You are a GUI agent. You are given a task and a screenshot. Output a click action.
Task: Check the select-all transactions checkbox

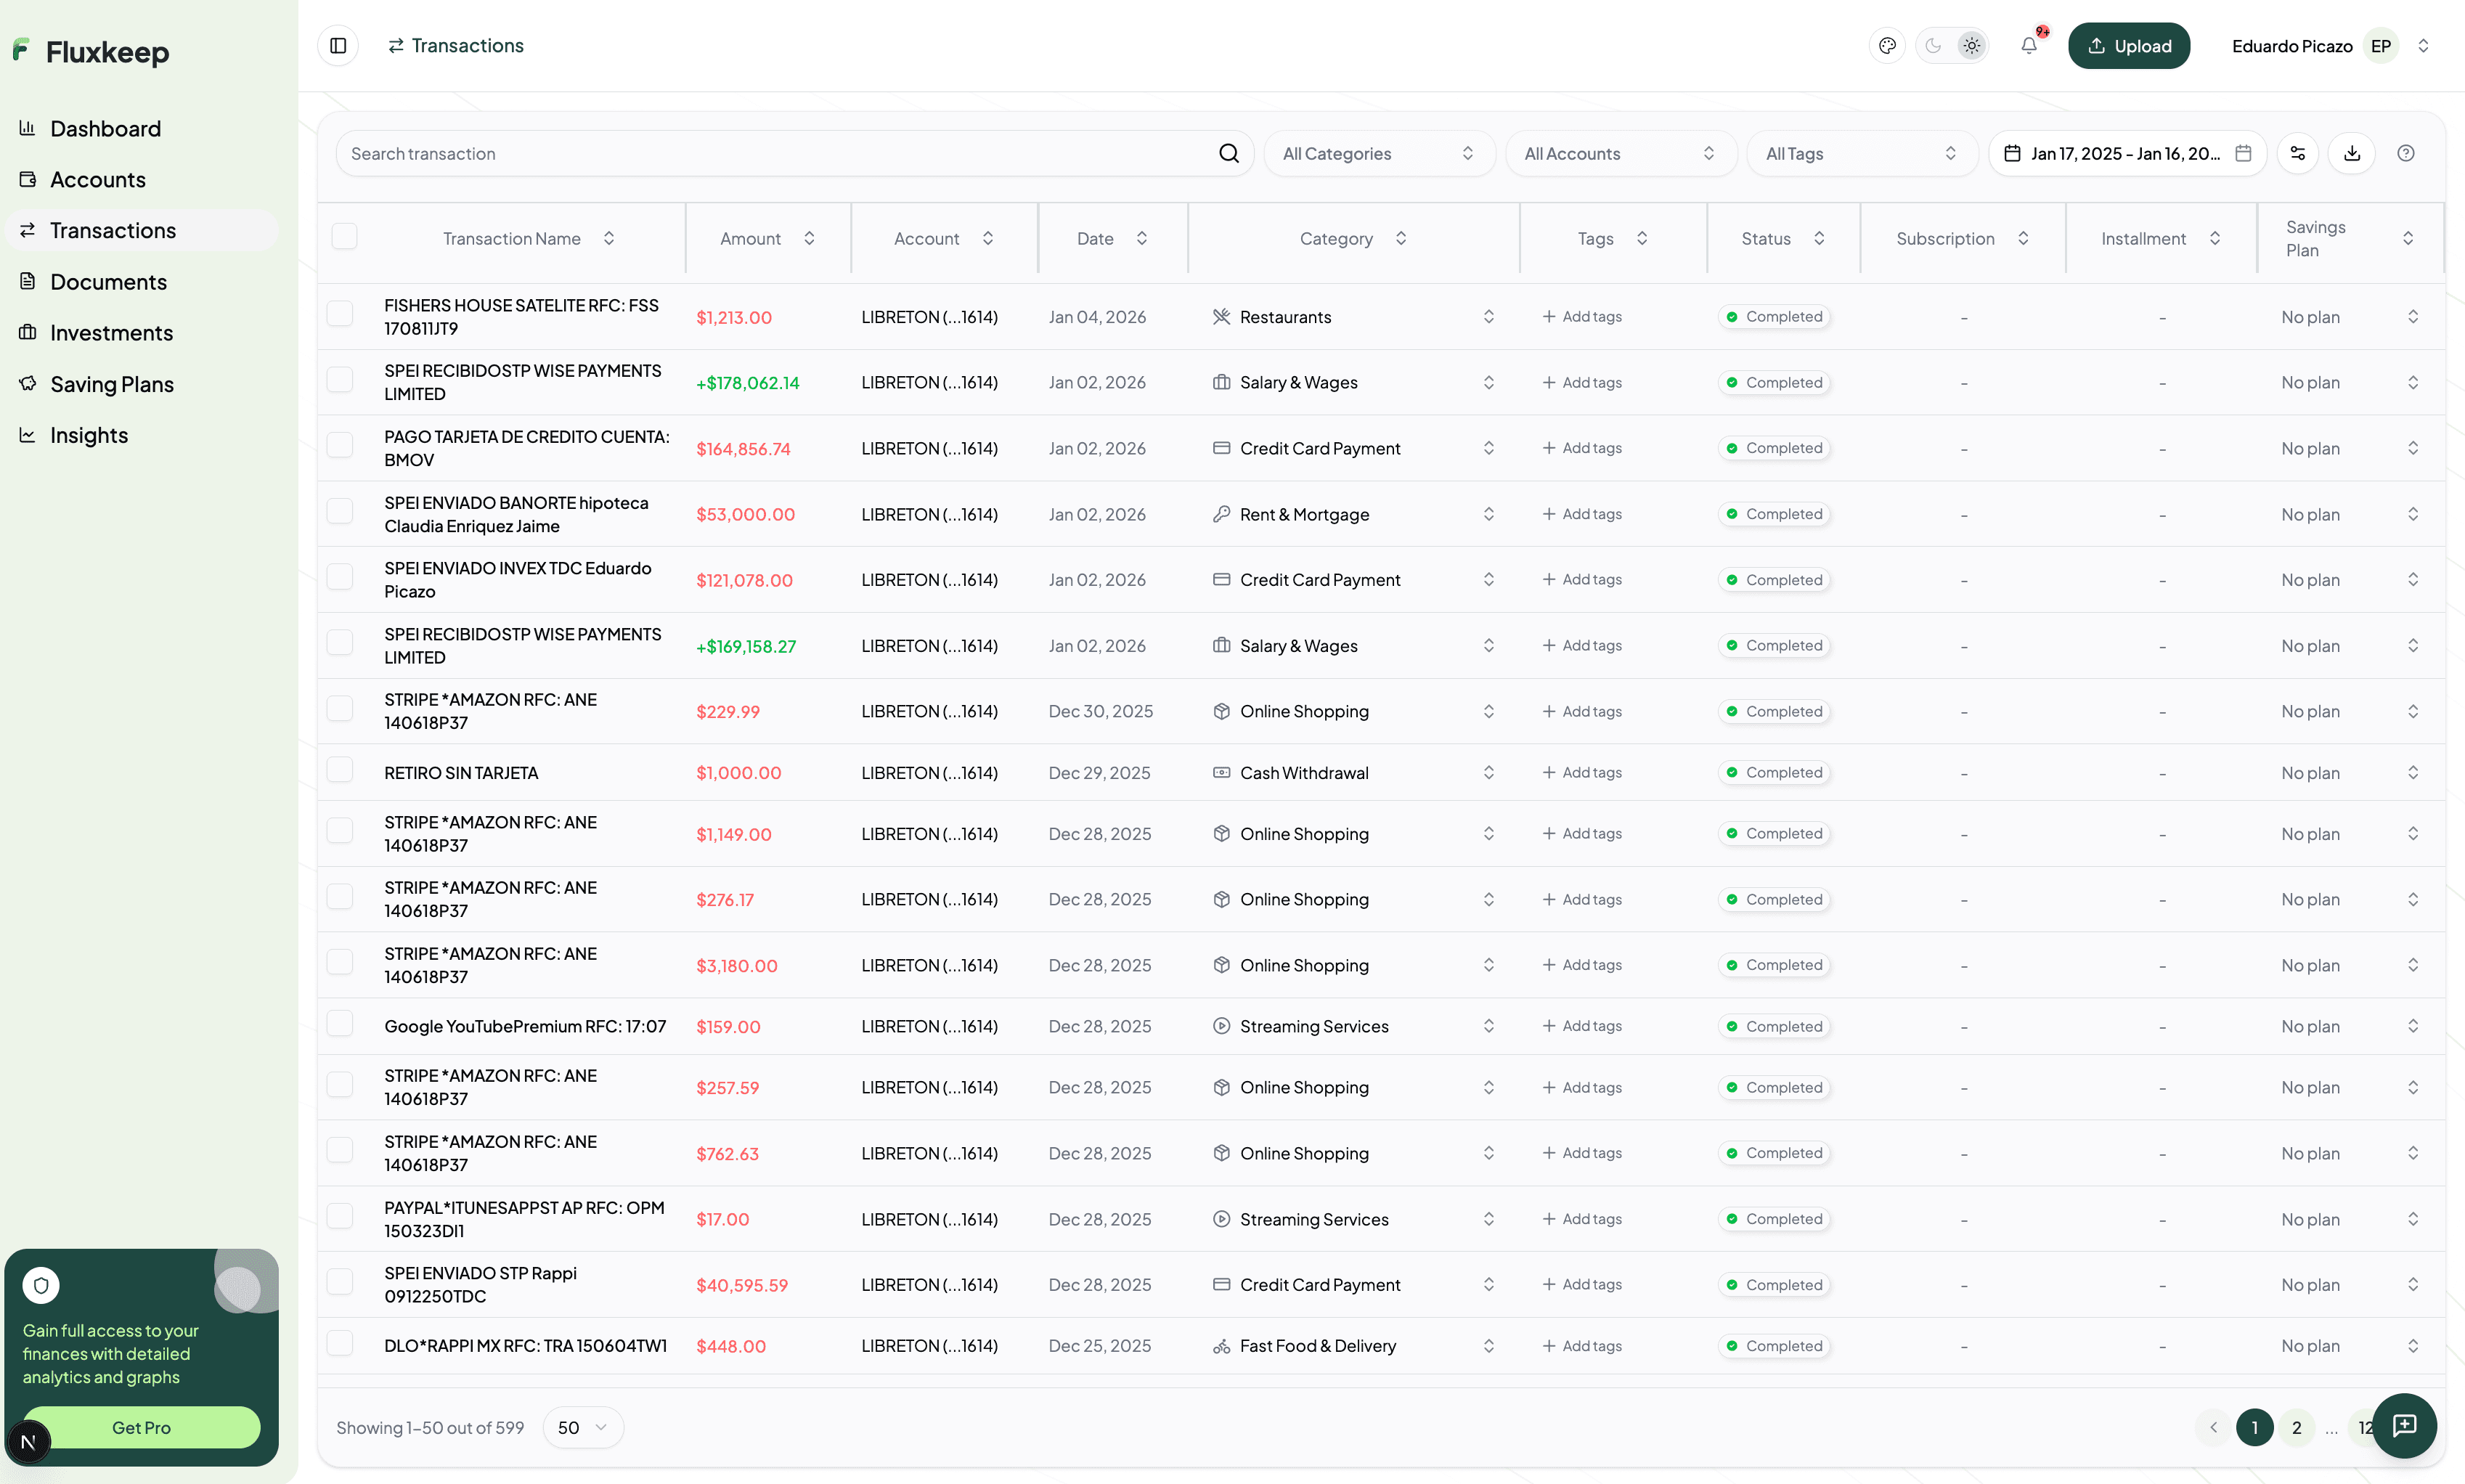pyautogui.click(x=344, y=236)
